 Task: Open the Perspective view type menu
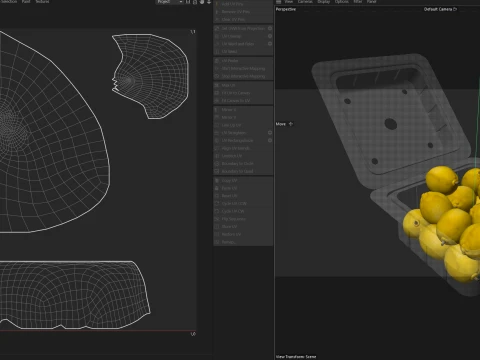point(286,9)
